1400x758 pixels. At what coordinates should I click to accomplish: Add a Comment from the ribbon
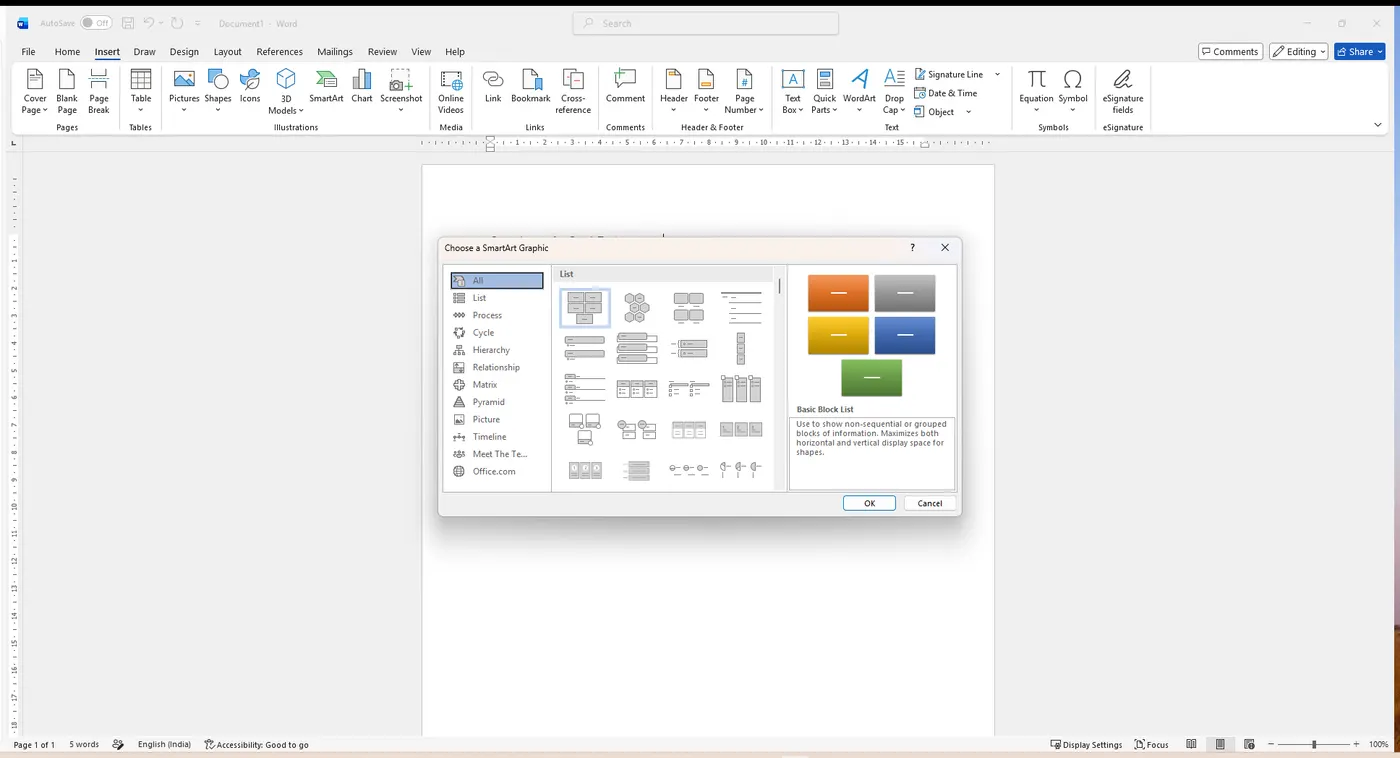(625, 86)
